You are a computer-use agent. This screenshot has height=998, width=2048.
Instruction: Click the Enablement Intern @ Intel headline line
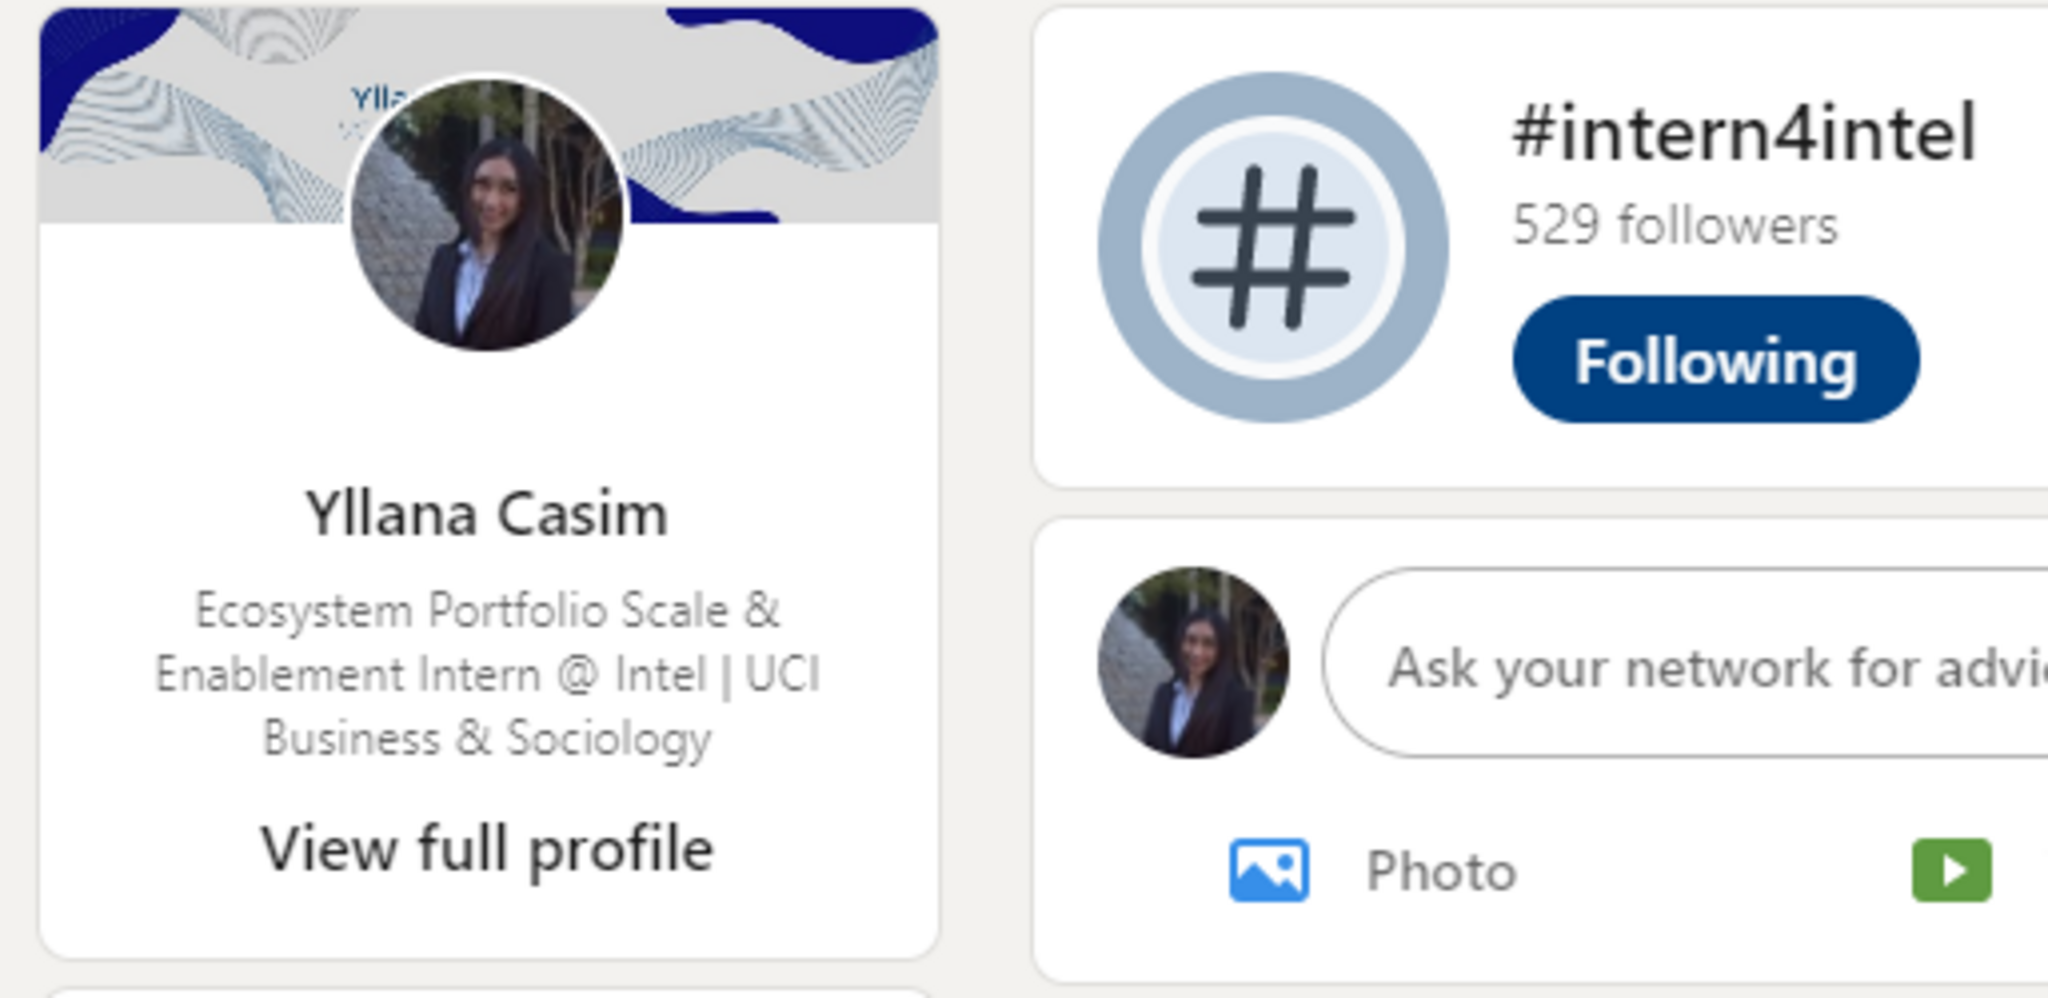(x=487, y=673)
